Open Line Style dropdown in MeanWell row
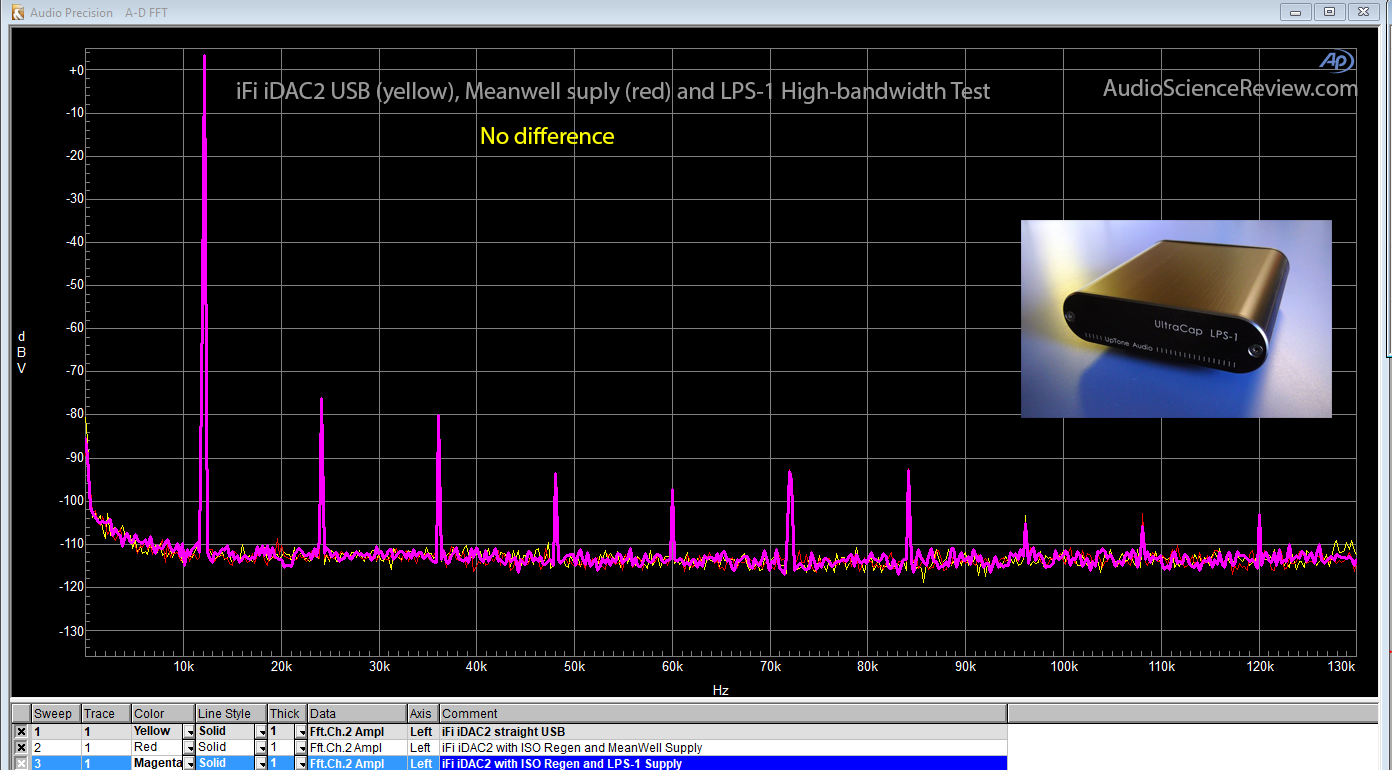This screenshot has height=770, width=1392. [x=261, y=748]
